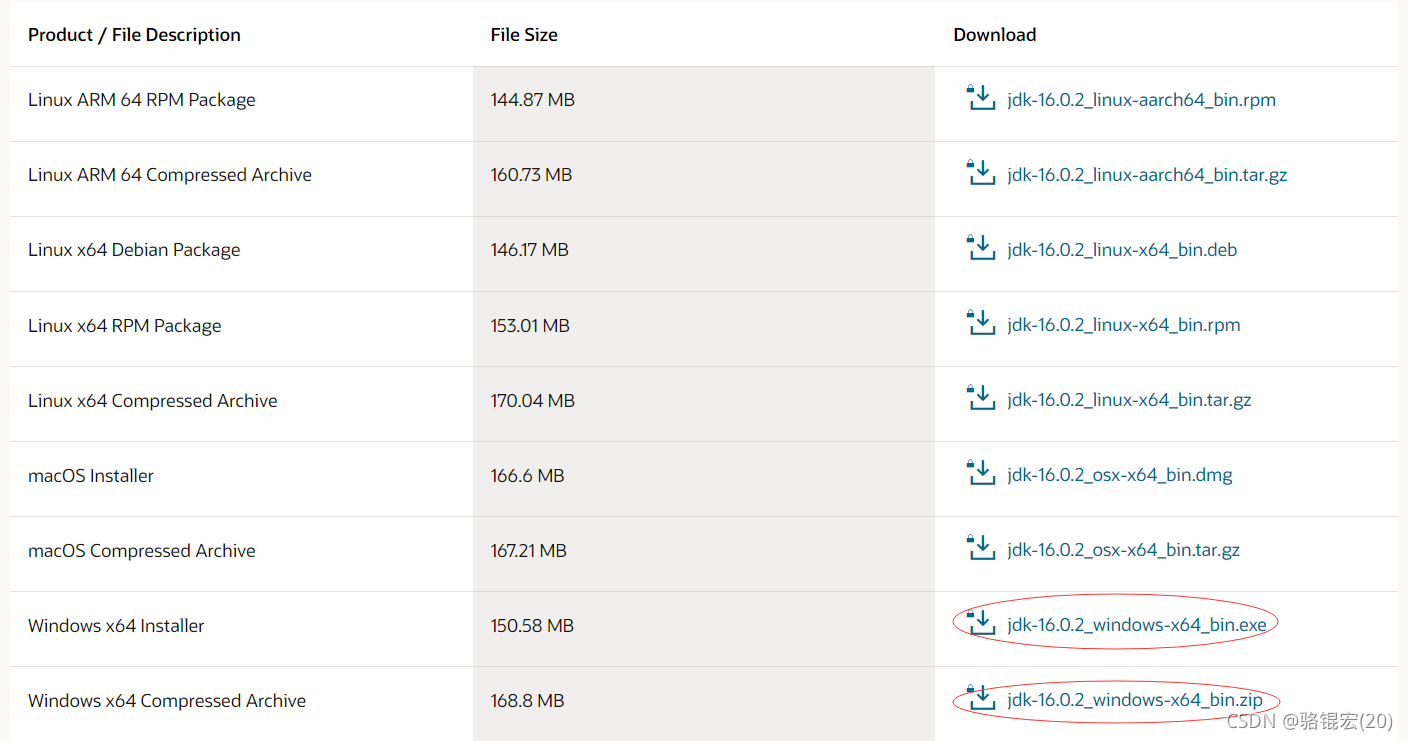The width and height of the screenshot is (1408, 741).
Task: Click download icon for linux-aarch64_bin.tar.gz
Action: 982,173
